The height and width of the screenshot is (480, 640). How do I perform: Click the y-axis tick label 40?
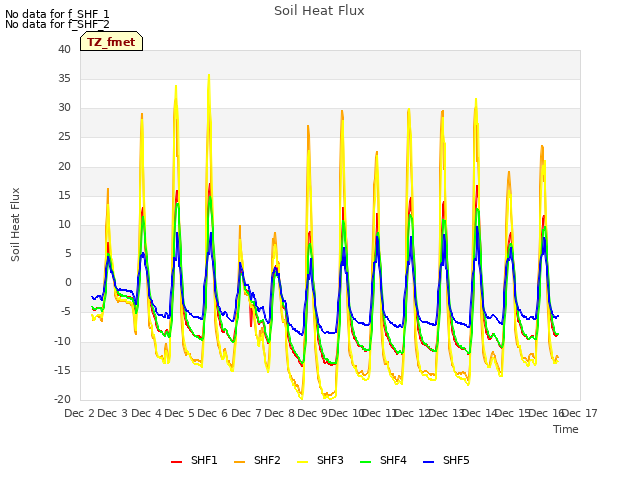64,49
